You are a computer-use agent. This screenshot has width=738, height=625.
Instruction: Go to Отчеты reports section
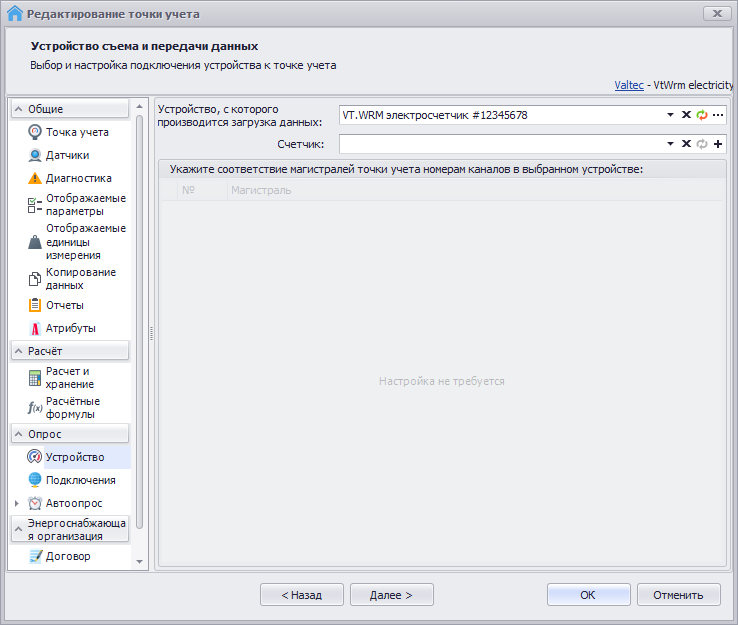(64, 305)
